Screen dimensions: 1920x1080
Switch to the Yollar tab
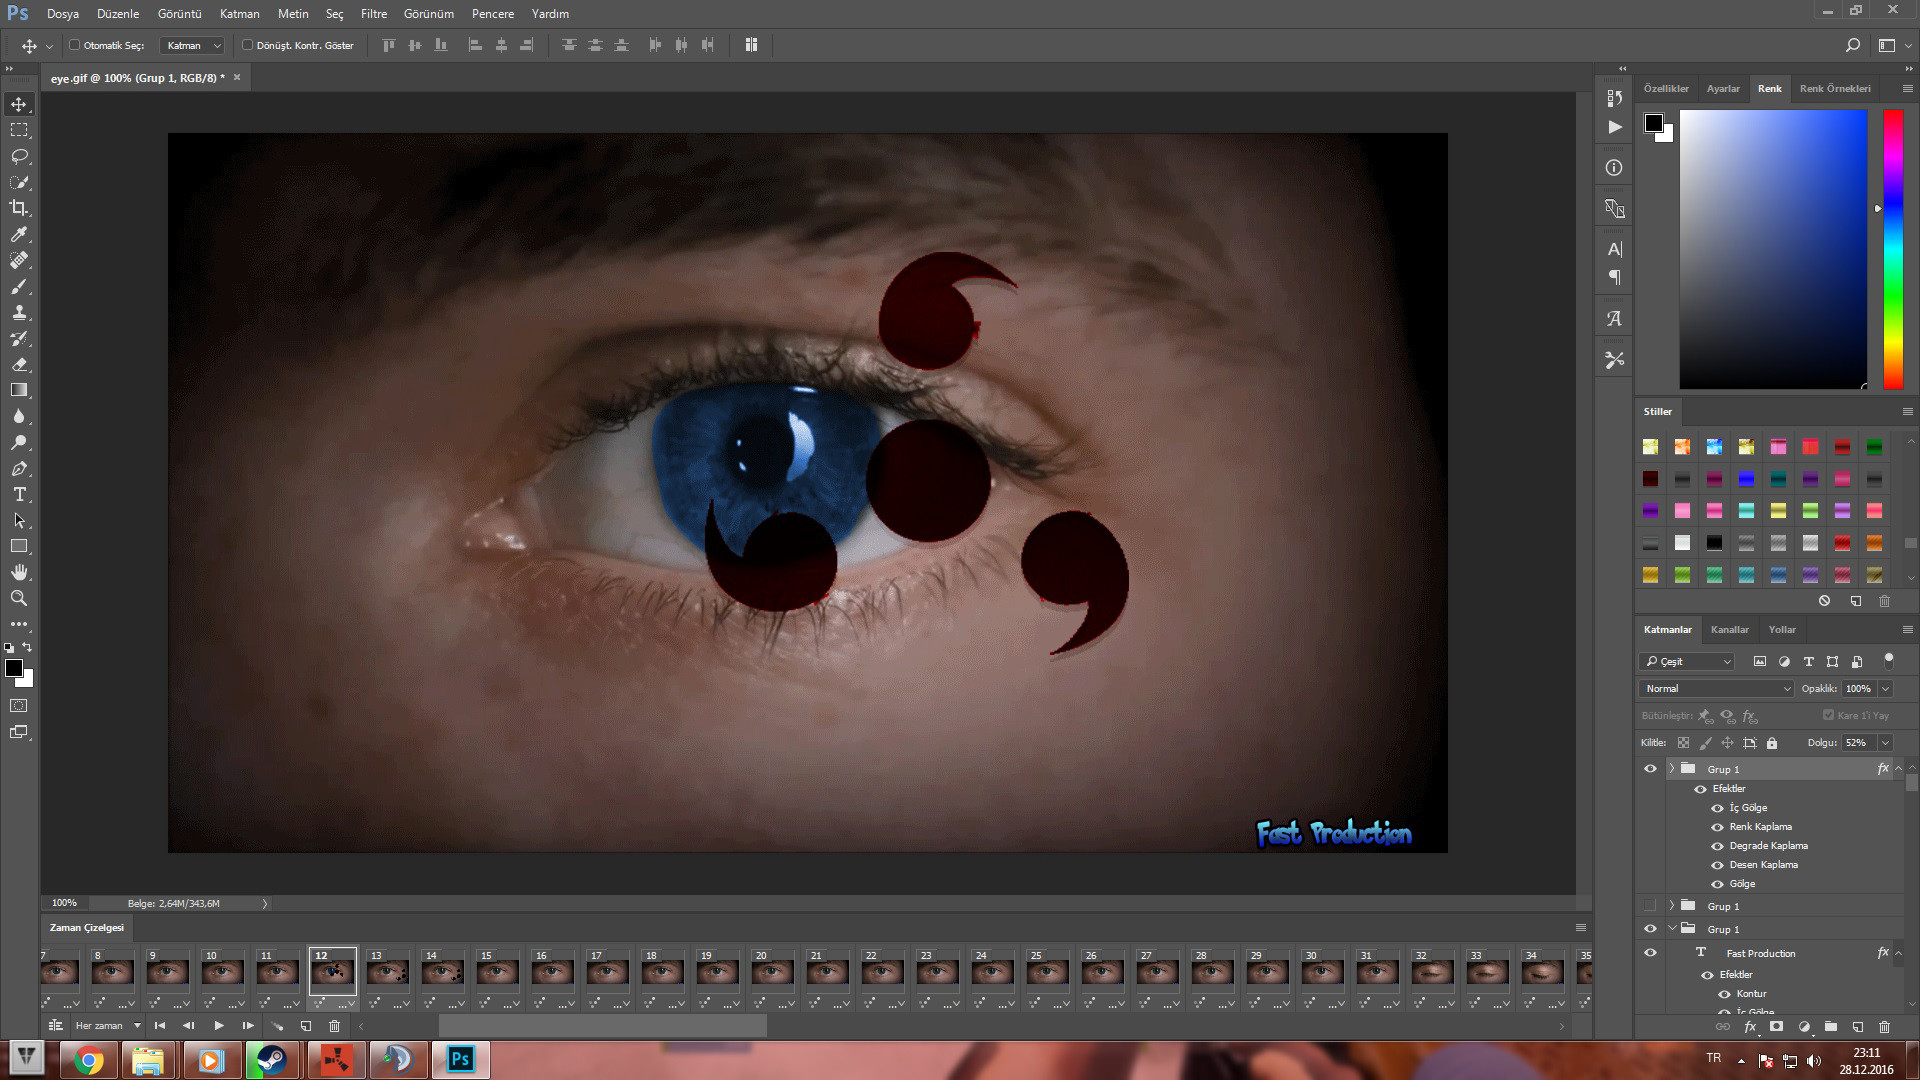tap(1781, 630)
